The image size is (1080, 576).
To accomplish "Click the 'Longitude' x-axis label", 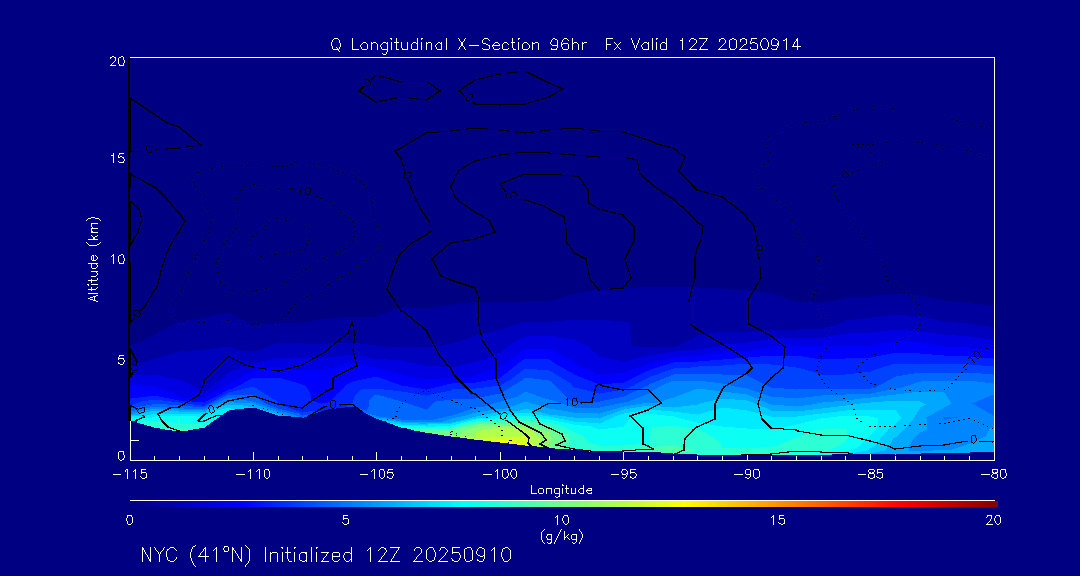I will pos(561,490).
